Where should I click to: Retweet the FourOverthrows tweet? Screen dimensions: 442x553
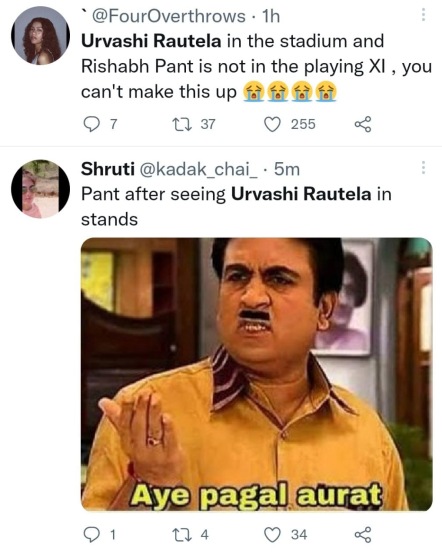[x=182, y=124]
